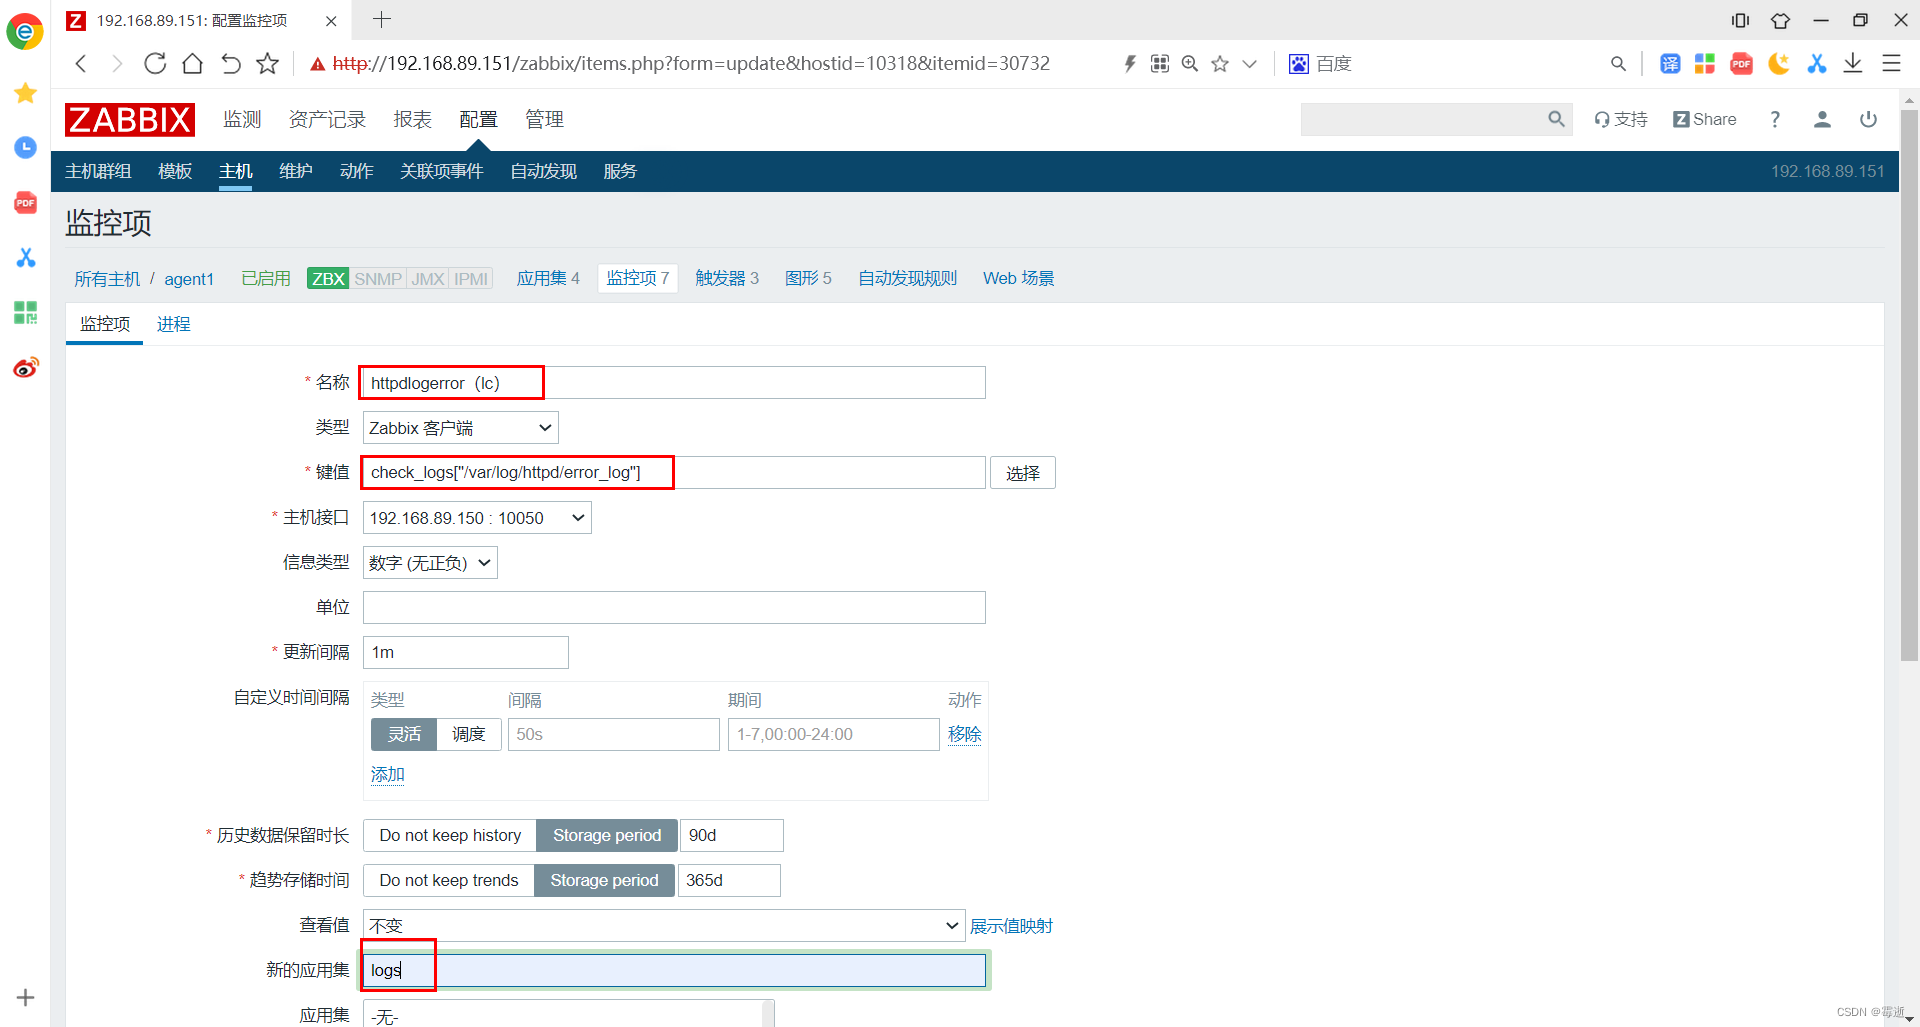Open the translate extension icon
The image size is (1920, 1027).
coord(1670,64)
